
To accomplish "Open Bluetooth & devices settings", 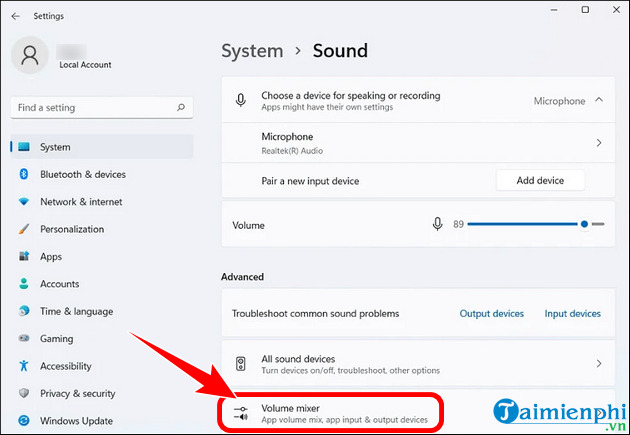I will point(102,174).
